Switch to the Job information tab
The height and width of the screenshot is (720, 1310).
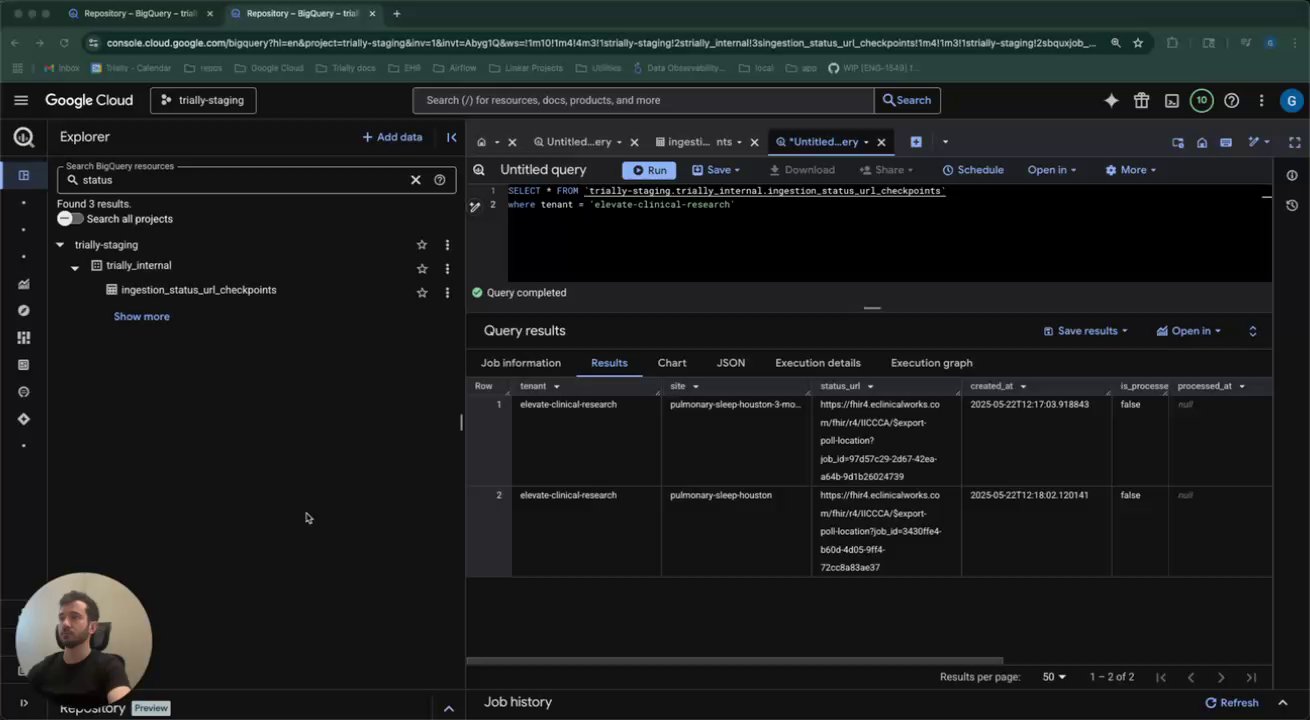point(521,363)
